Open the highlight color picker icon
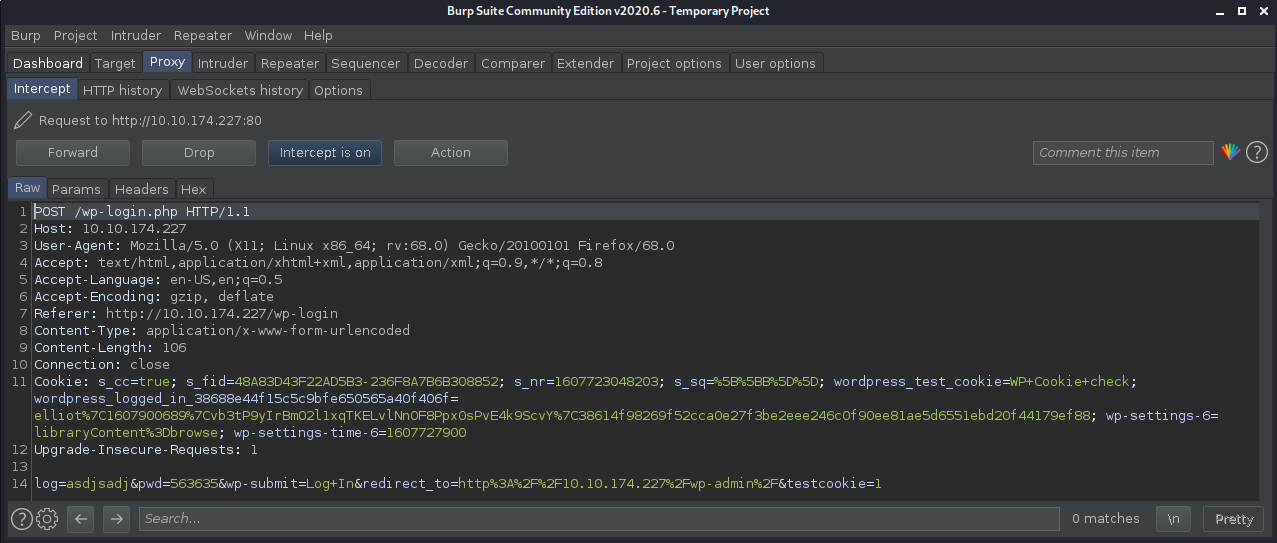1277x543 pixels. pyautogui.click(x=1230, y=152)
